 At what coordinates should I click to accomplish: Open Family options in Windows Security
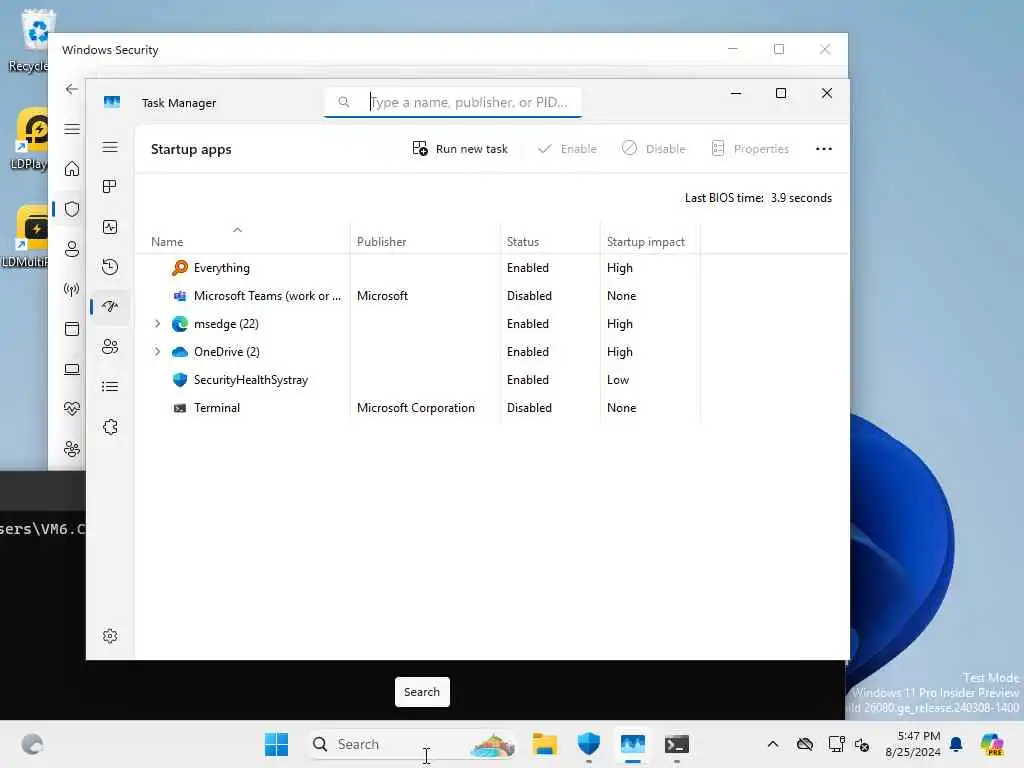pyautogui.click(x=72, y=449)
